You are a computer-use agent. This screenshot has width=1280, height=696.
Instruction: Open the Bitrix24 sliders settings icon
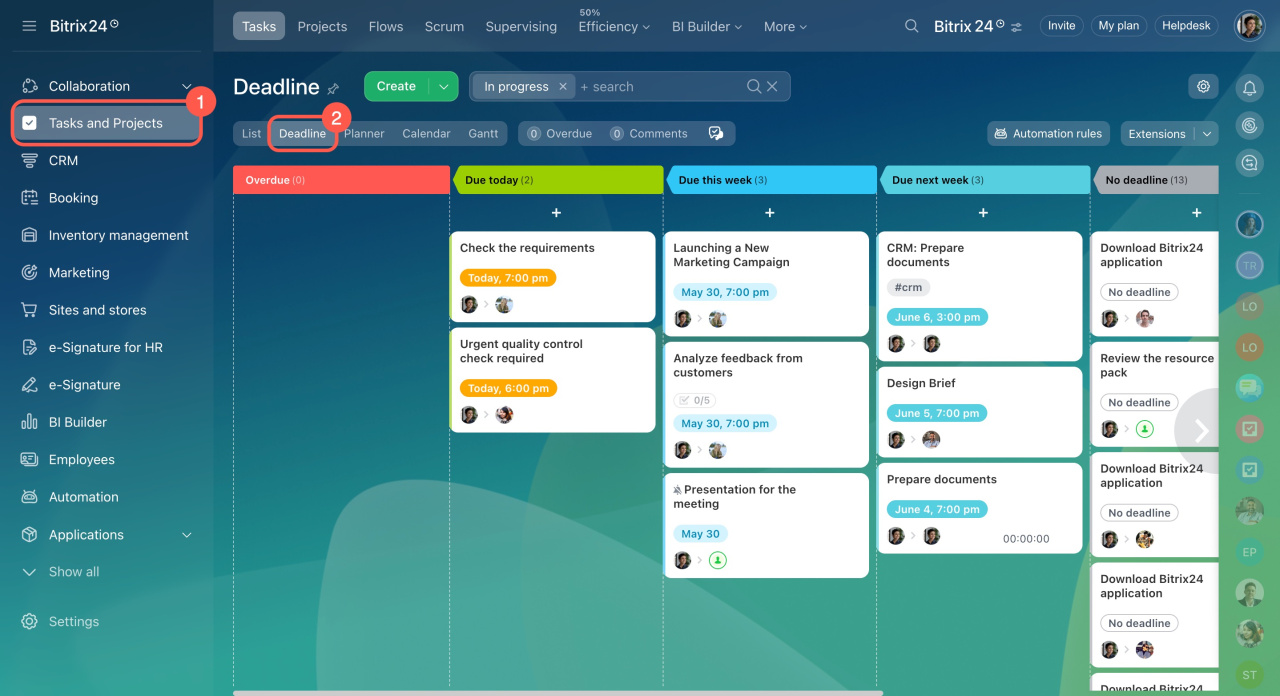pos(1017,27)
